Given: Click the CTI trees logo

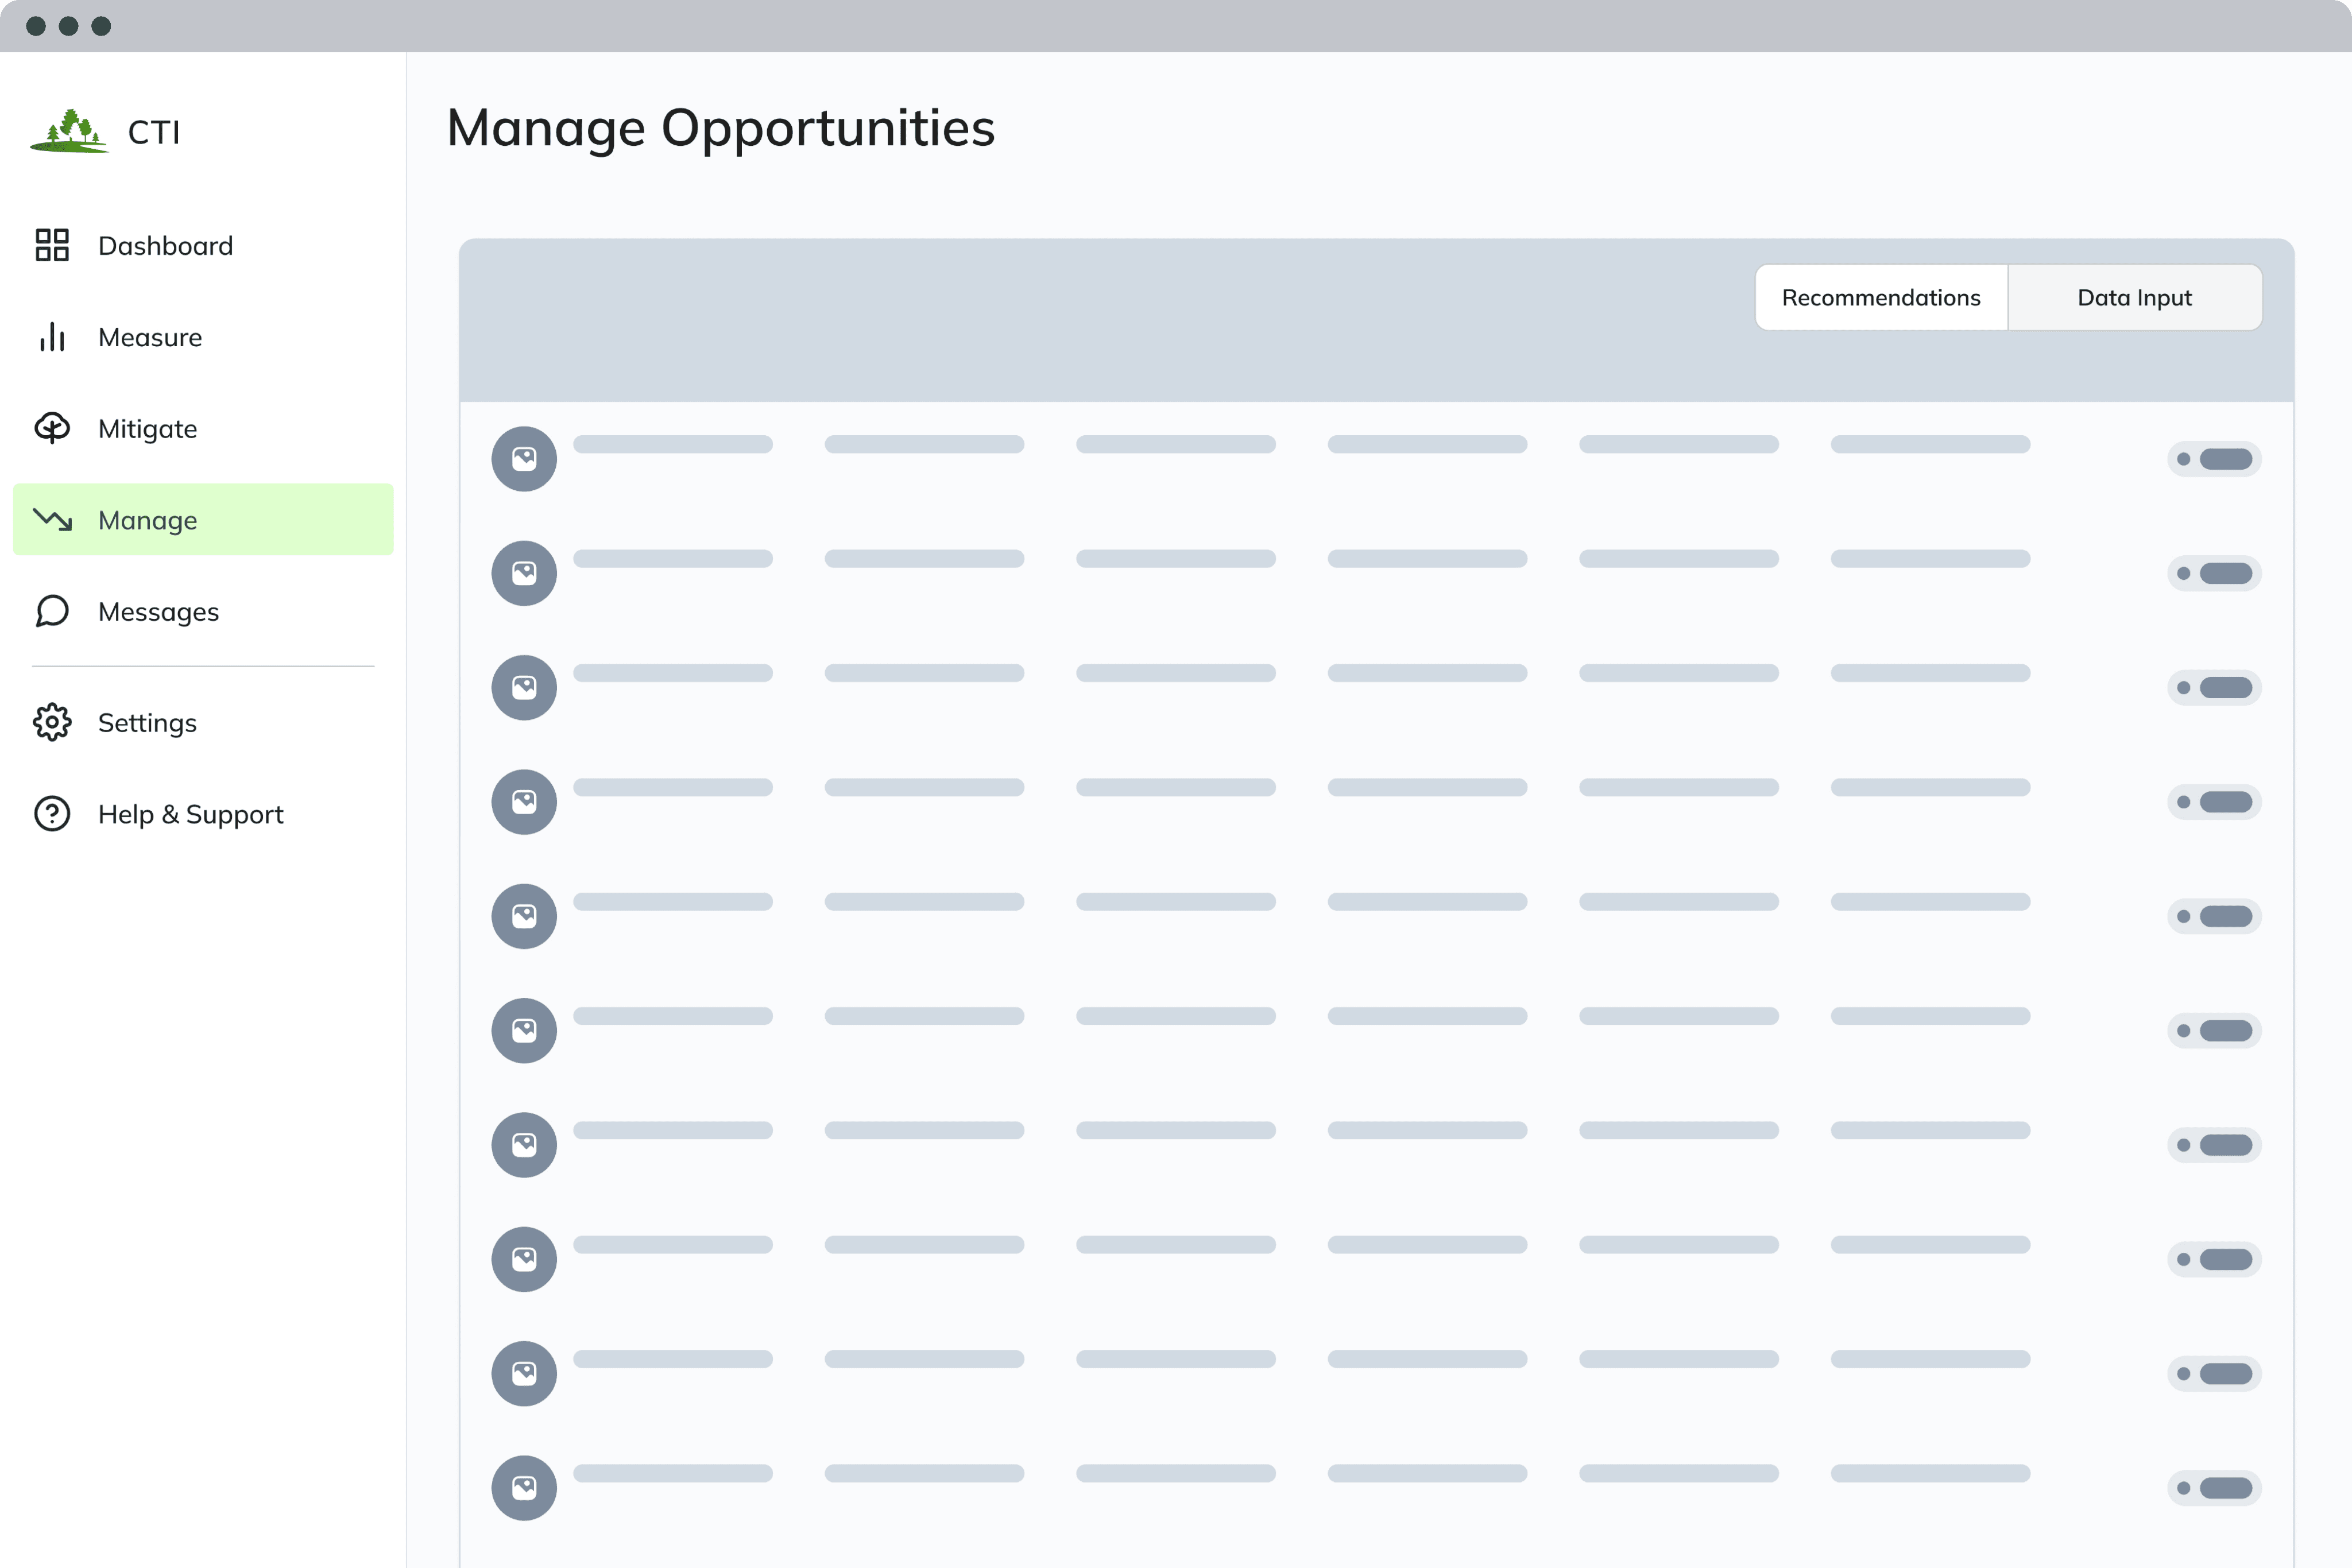Looking at the screenshot, I should (69, 131).
